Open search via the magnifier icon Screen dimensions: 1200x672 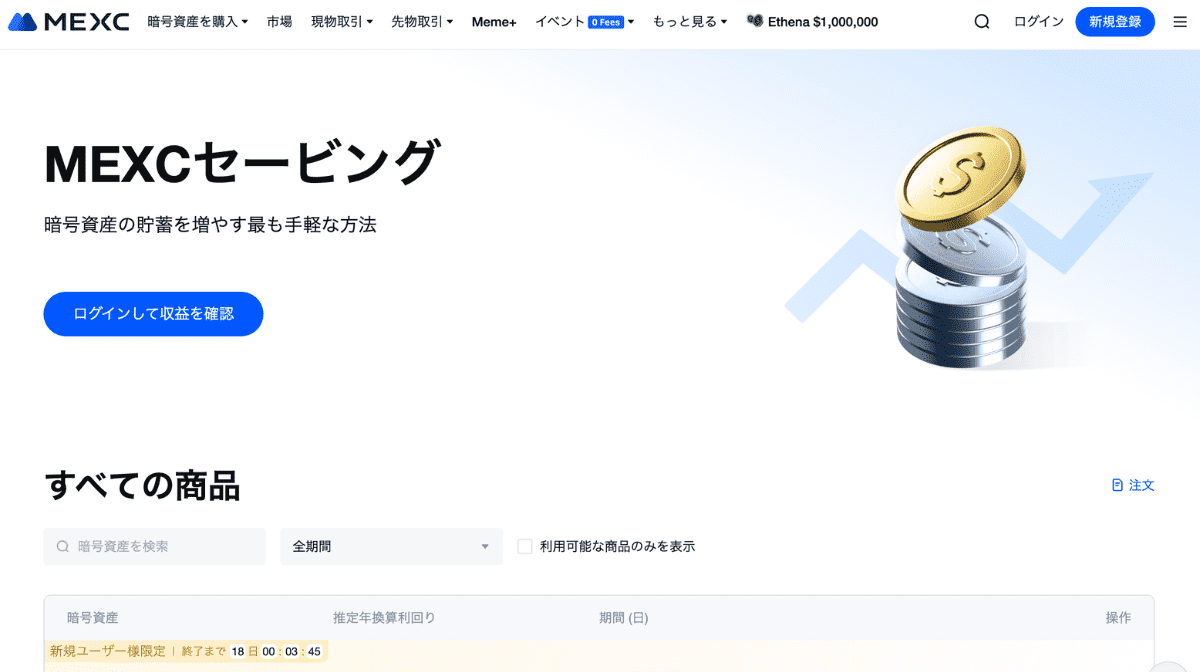pos(981,21)
